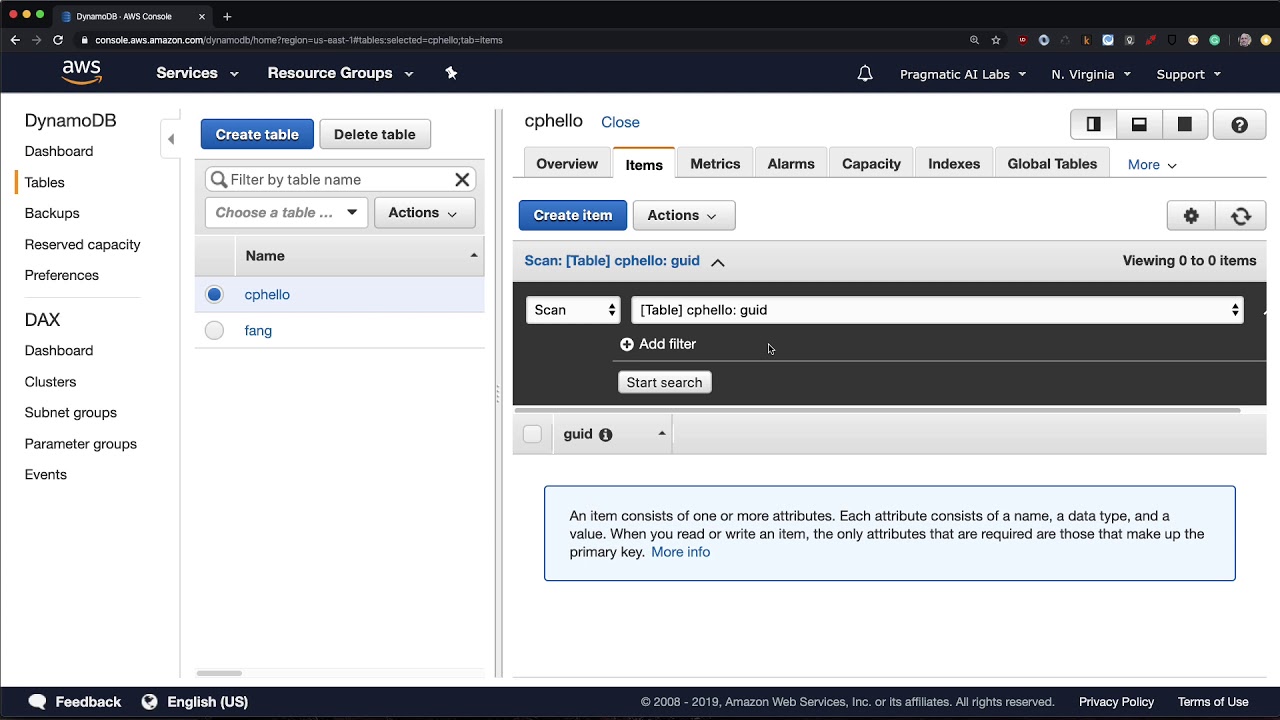Collapse the DynamoDB navigation sidebar arrow

coord(171,139)
